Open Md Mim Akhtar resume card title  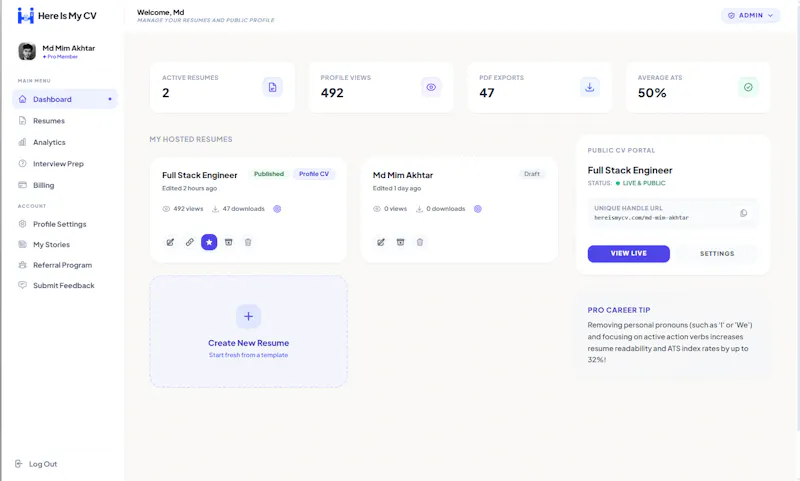(x=403, y=175)
